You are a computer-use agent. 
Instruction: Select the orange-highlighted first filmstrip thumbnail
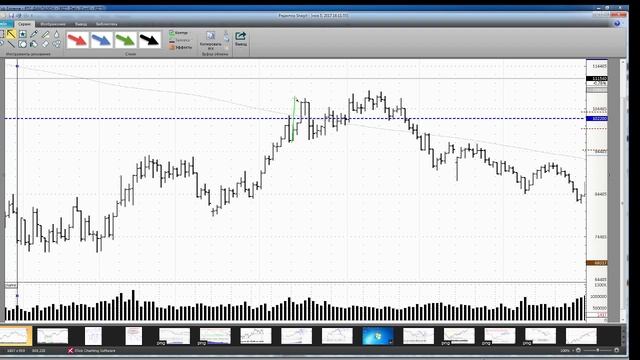pos(15,336)
